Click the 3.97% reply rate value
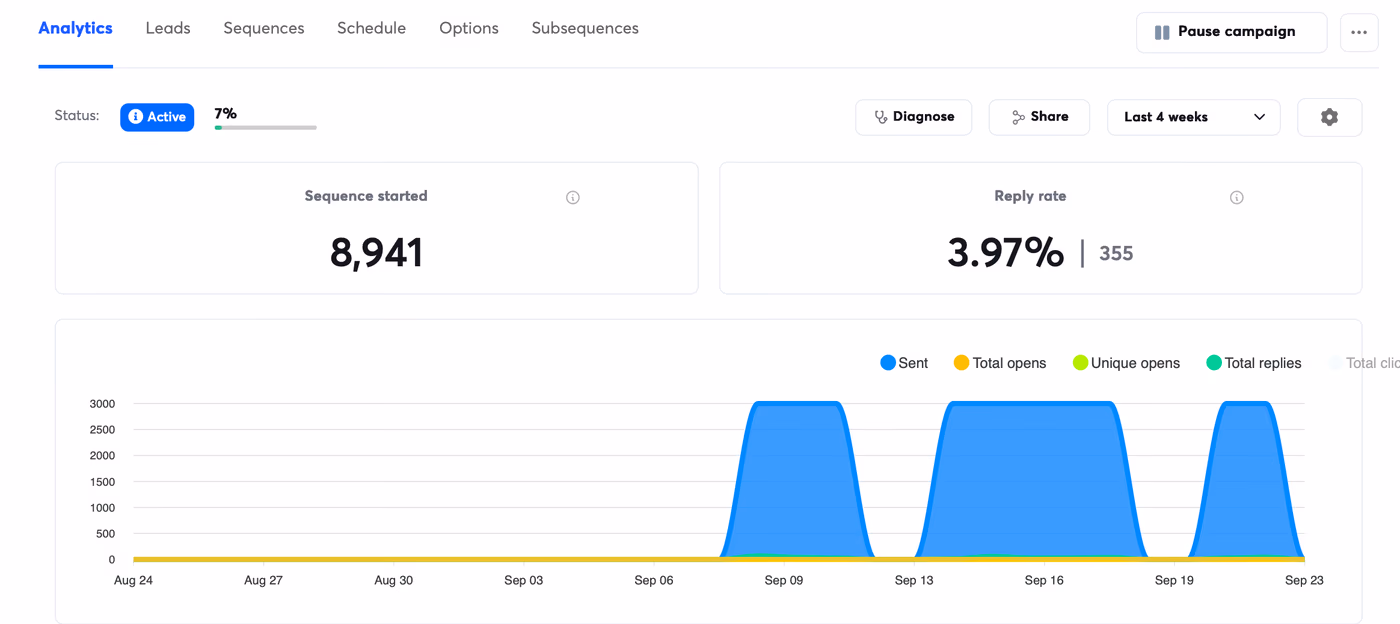Screen dimensions: 1400x624 [1006, 253]
